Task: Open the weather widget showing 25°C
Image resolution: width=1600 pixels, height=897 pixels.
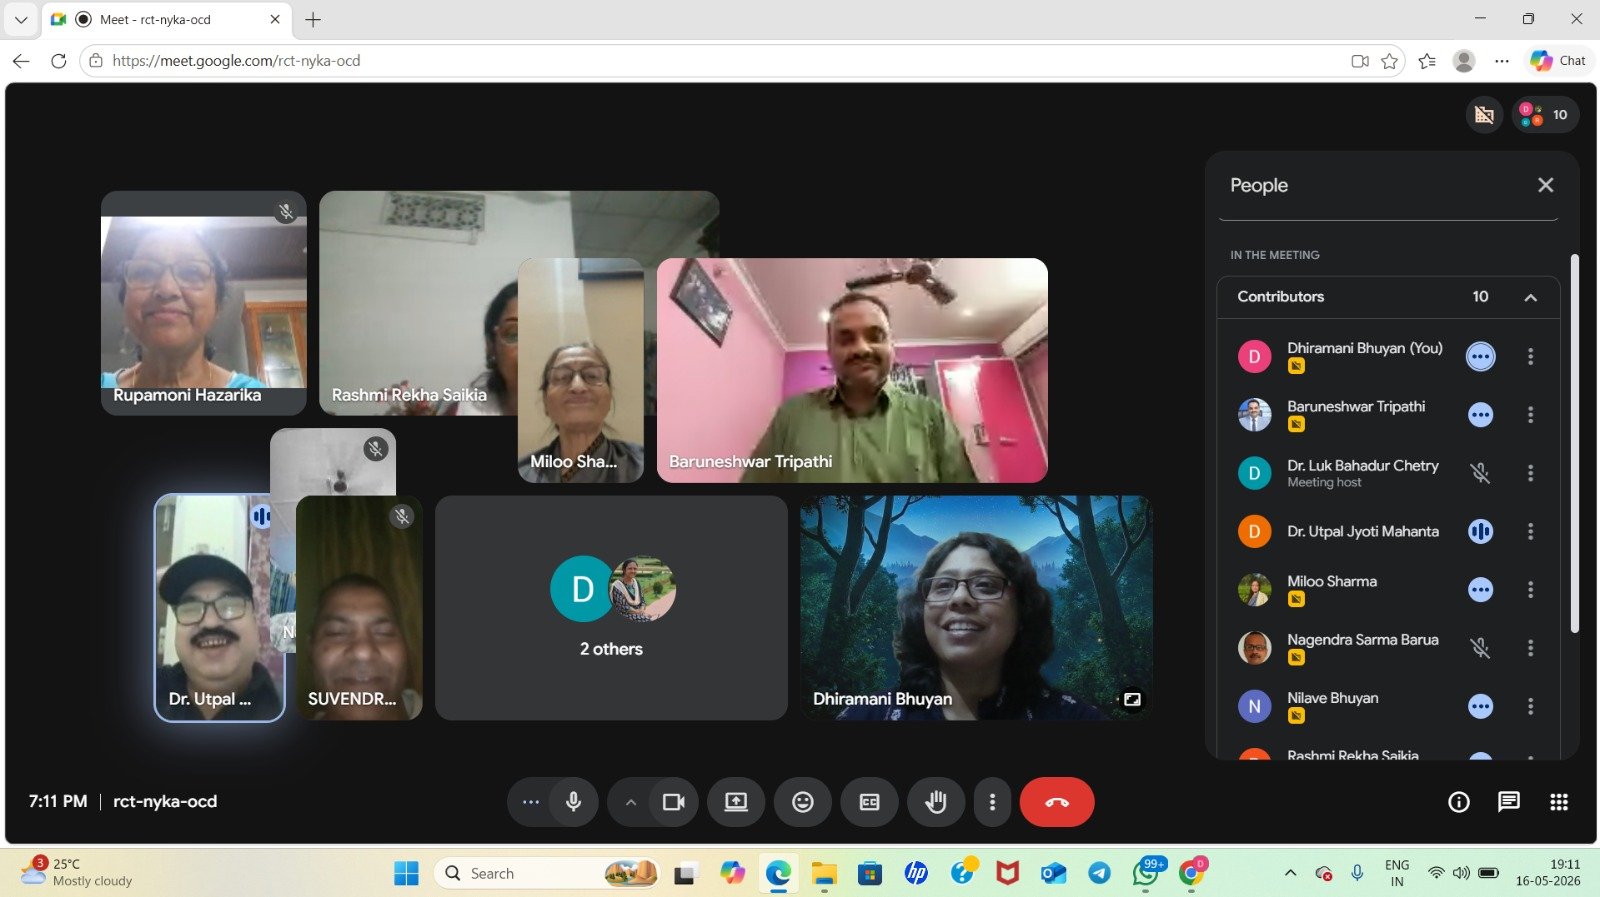Action: coord(77,872)
